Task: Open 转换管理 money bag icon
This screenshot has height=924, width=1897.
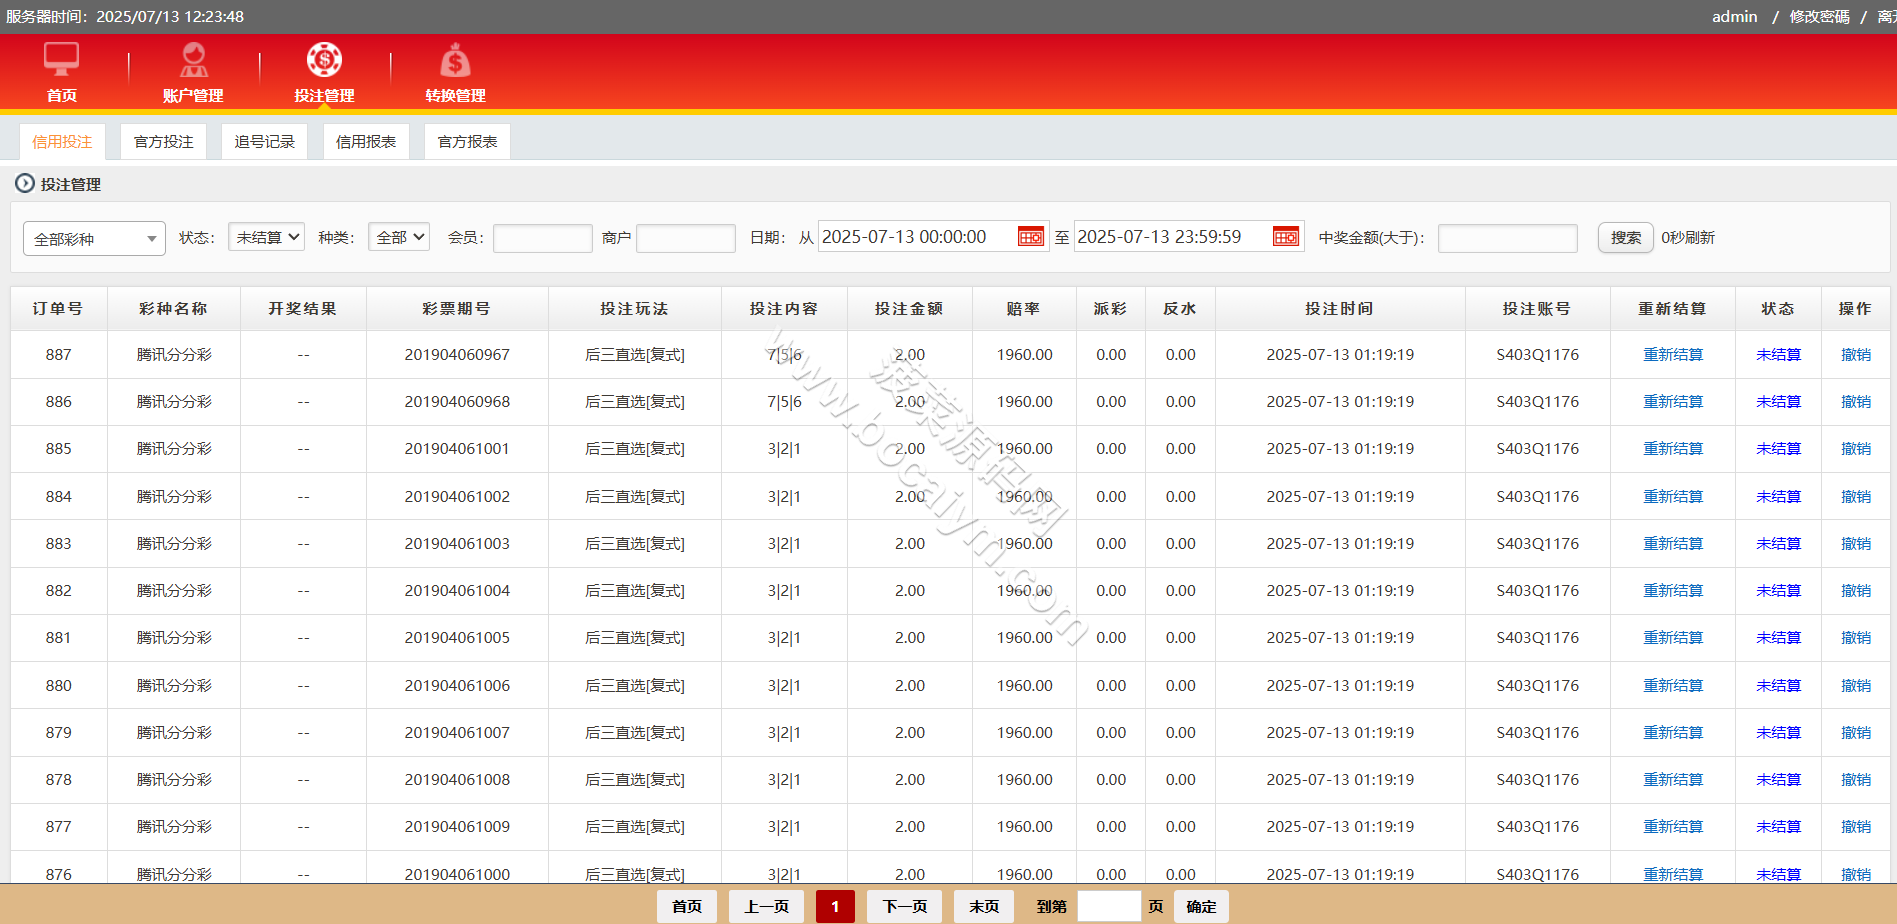Action: tap(455, 60)
